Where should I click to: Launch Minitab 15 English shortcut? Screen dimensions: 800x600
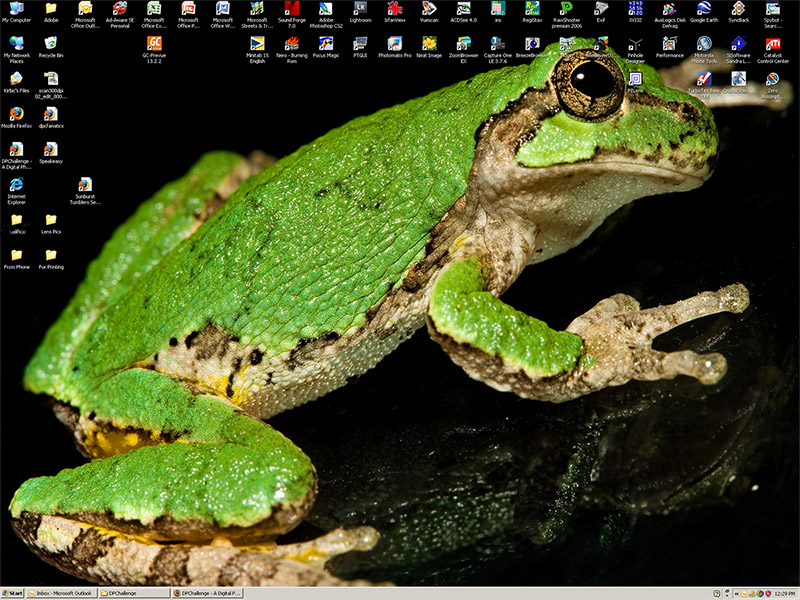click(257, 49)
